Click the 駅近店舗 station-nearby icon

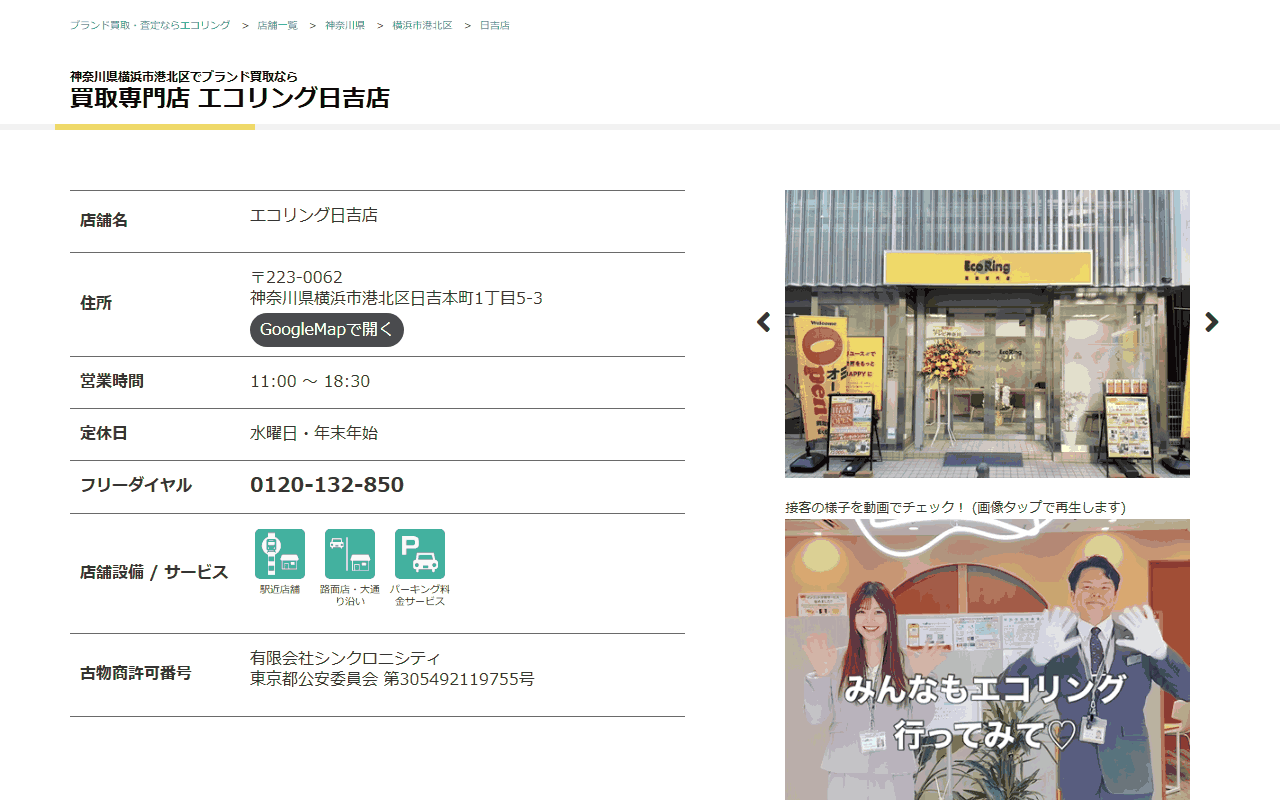pos(280,554)
